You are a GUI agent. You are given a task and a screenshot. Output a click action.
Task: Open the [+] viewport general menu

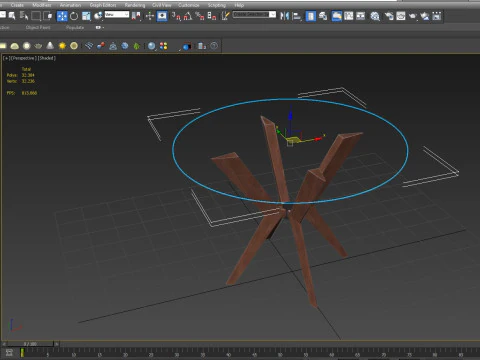[6, 58]
